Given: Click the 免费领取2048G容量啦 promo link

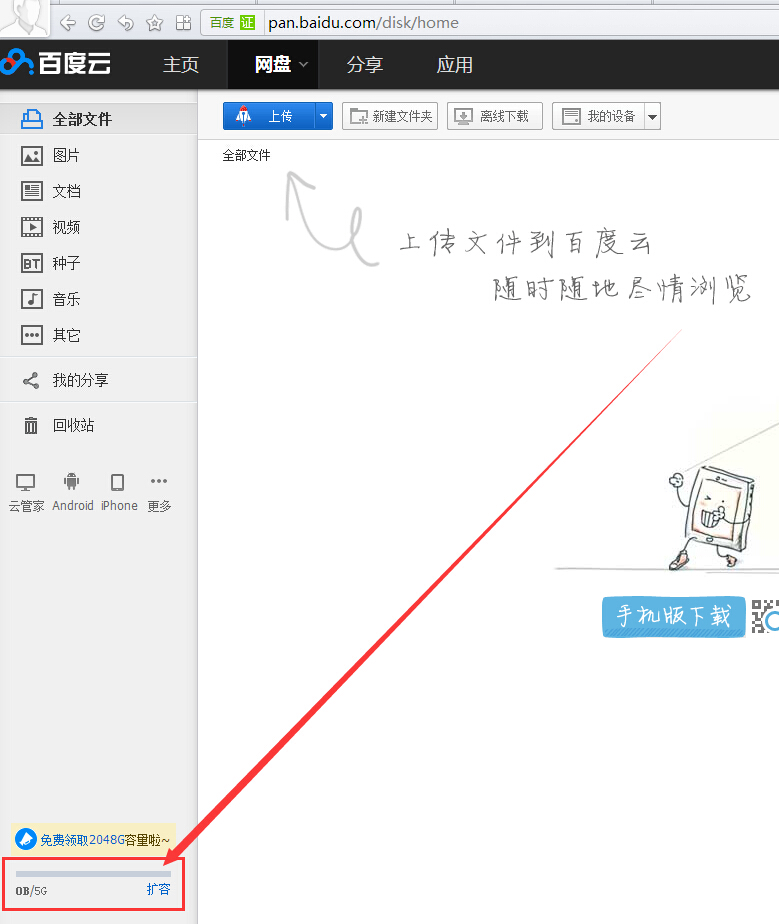Looking at the screenshot, I should (94, 839).
